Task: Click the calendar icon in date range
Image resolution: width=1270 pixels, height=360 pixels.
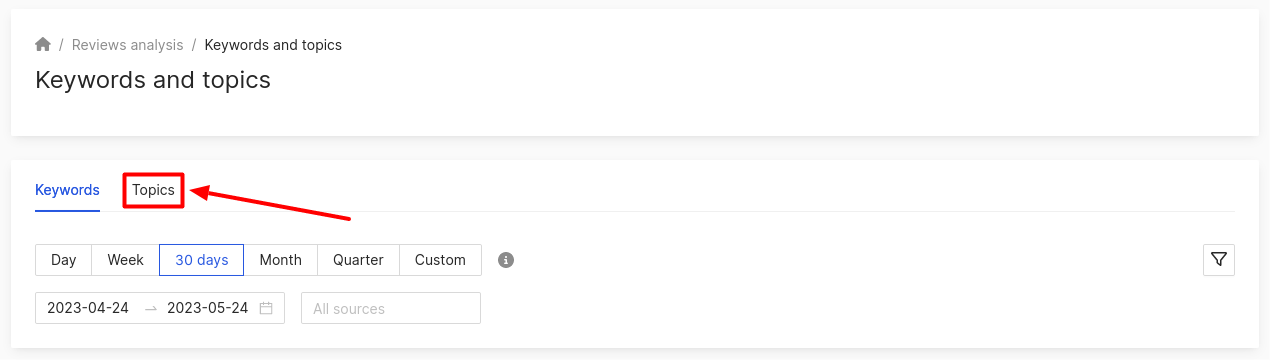Action: point(266,308)
